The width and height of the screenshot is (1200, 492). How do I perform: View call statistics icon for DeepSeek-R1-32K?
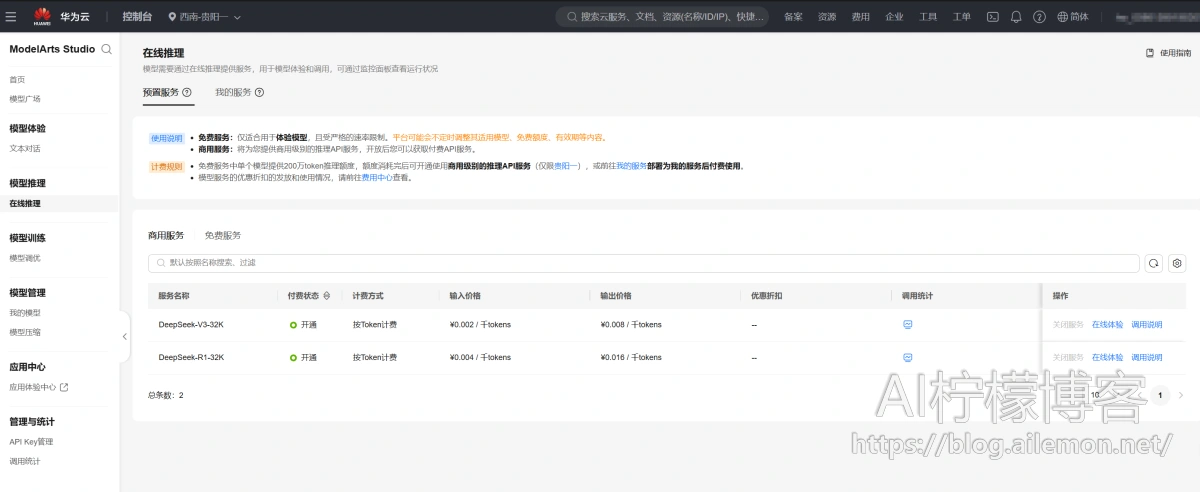click(908, 357)
